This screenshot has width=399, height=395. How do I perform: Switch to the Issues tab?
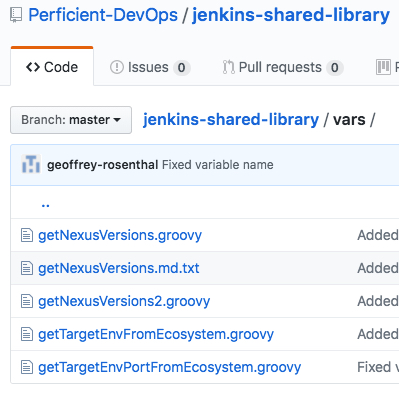(x=150, y=67)
